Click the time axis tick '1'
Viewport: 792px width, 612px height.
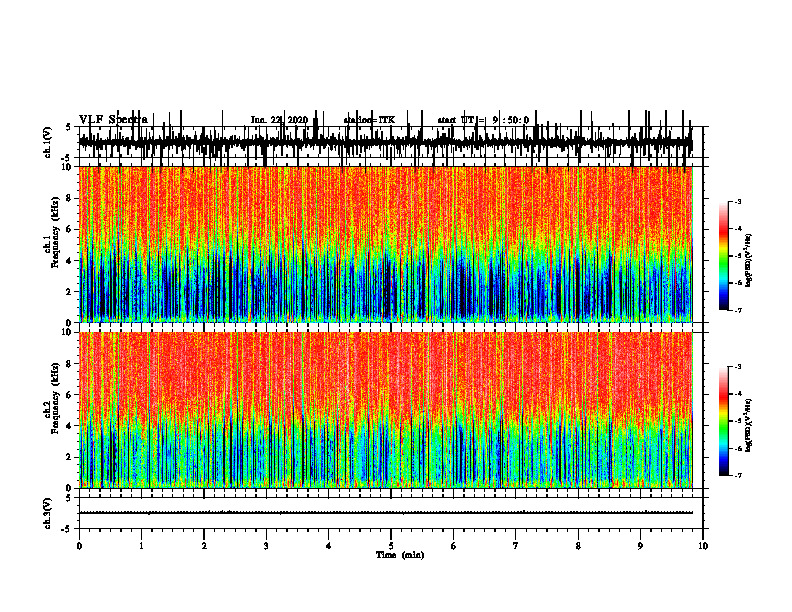pyautogui.click(x=141, y=546)
